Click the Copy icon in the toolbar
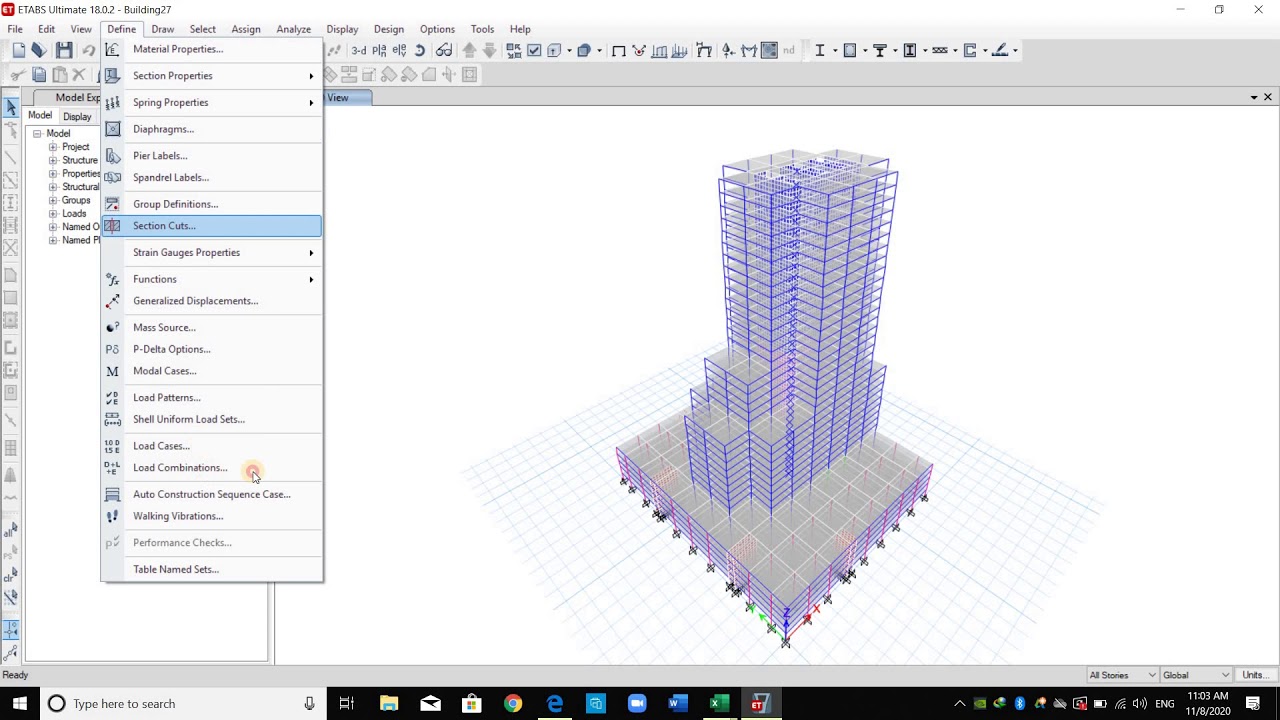The image size is (1280, 720). click(x=39, y=75)
